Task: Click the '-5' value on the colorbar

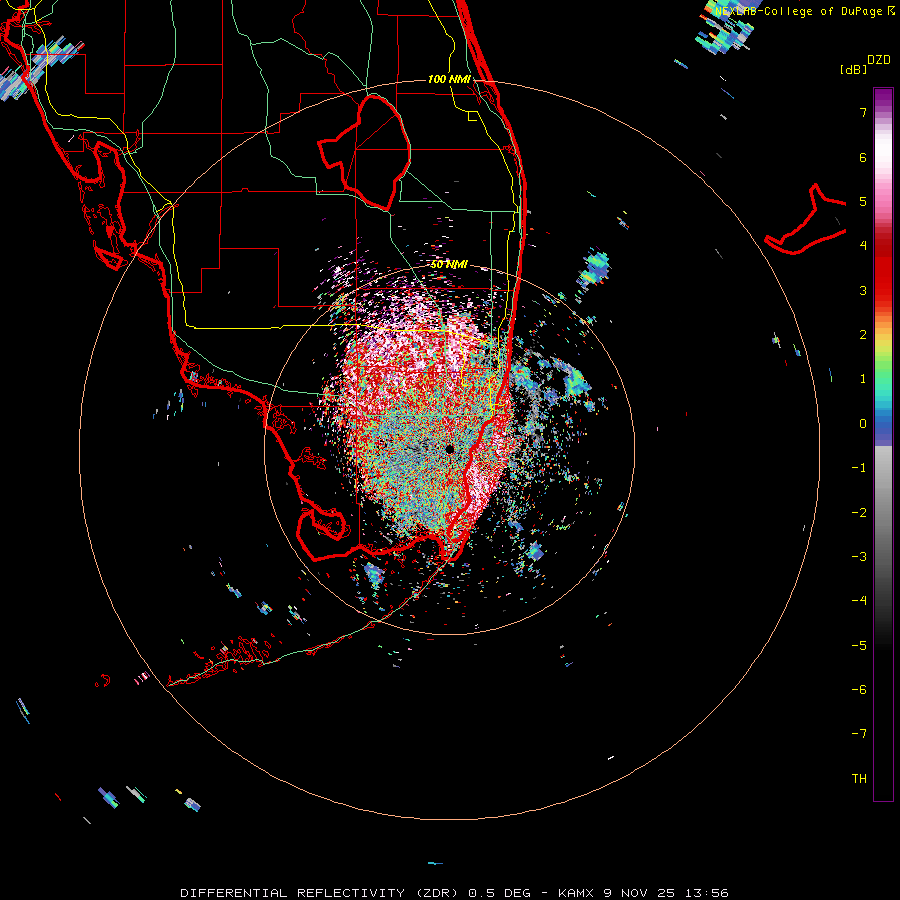Action: (x=859, y=646)
